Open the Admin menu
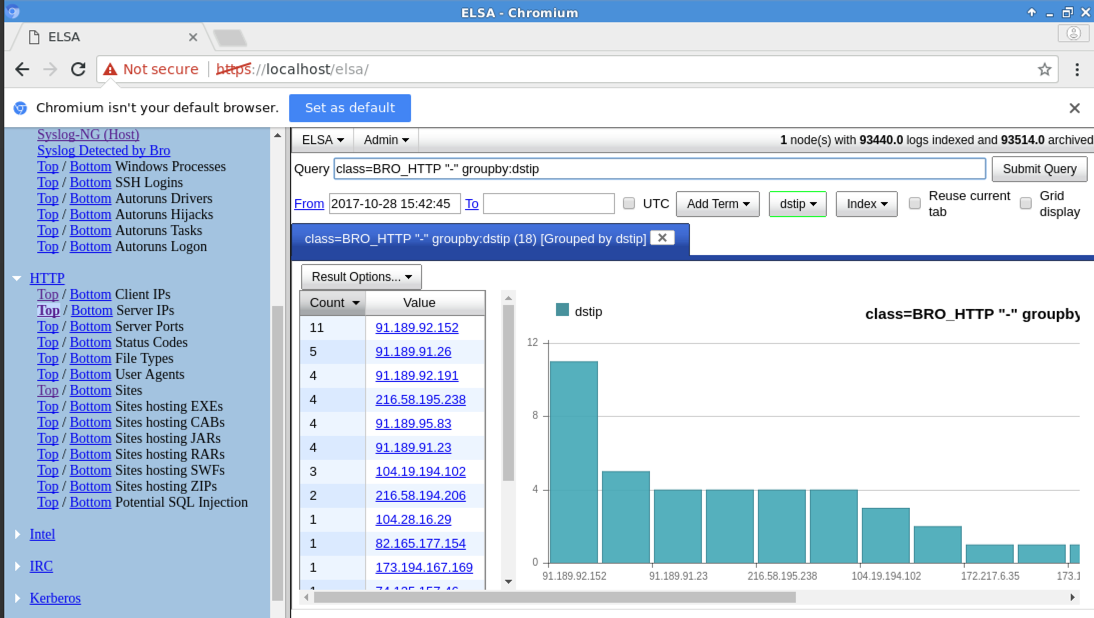 [x=387, y=141]
